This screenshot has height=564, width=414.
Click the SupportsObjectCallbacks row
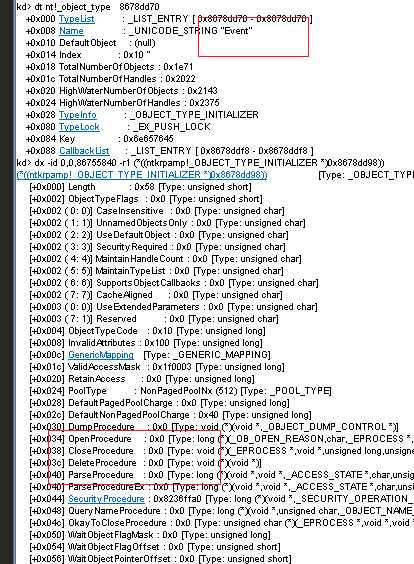point(174,283)
